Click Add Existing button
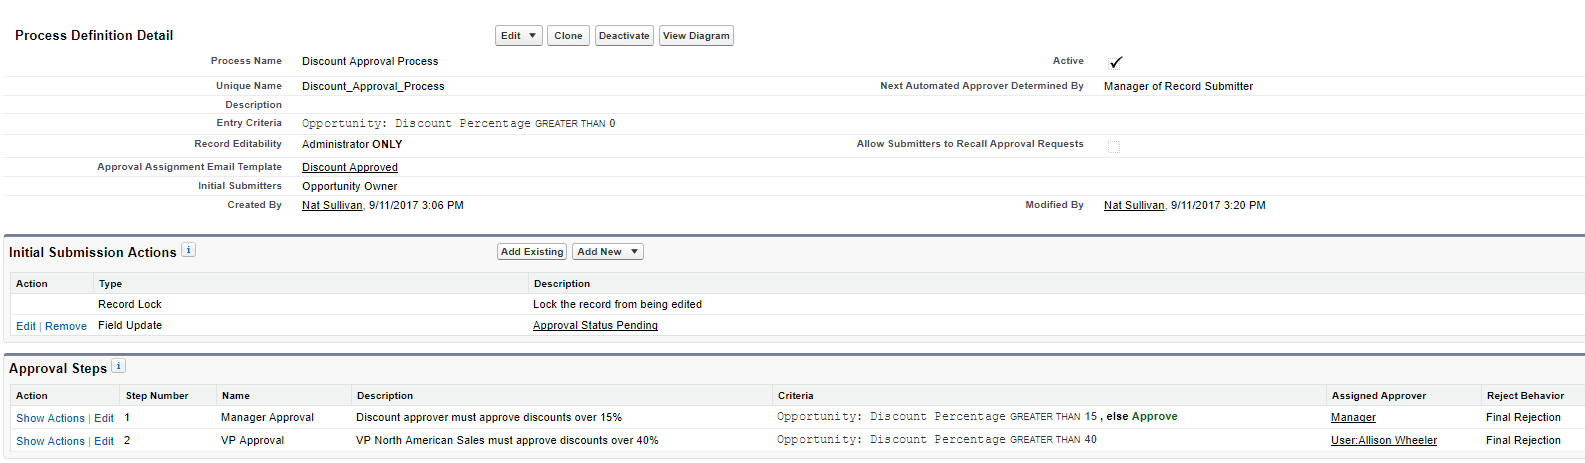Screen dimensions: 1585x463 click(x=532, y=252)
